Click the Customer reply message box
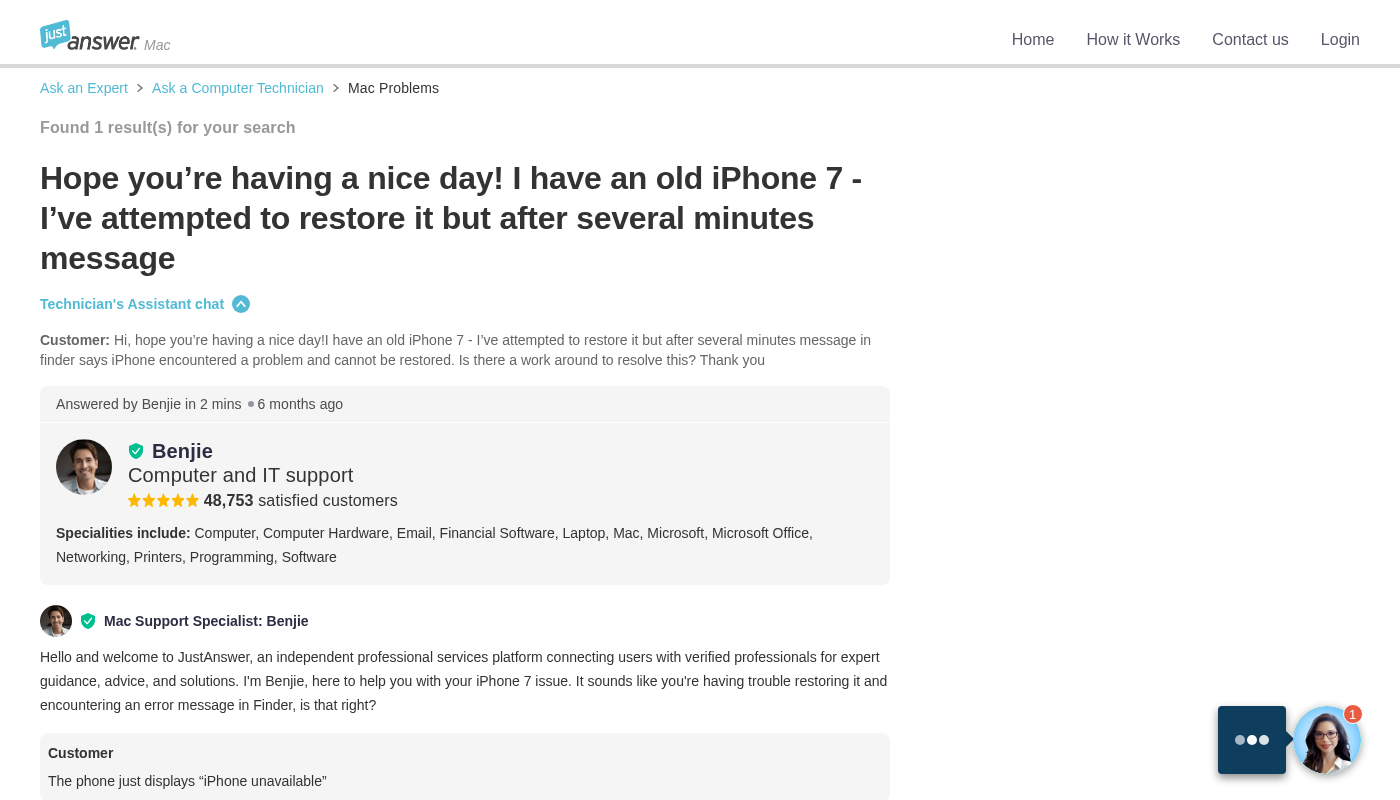 [x=465, y=767]
